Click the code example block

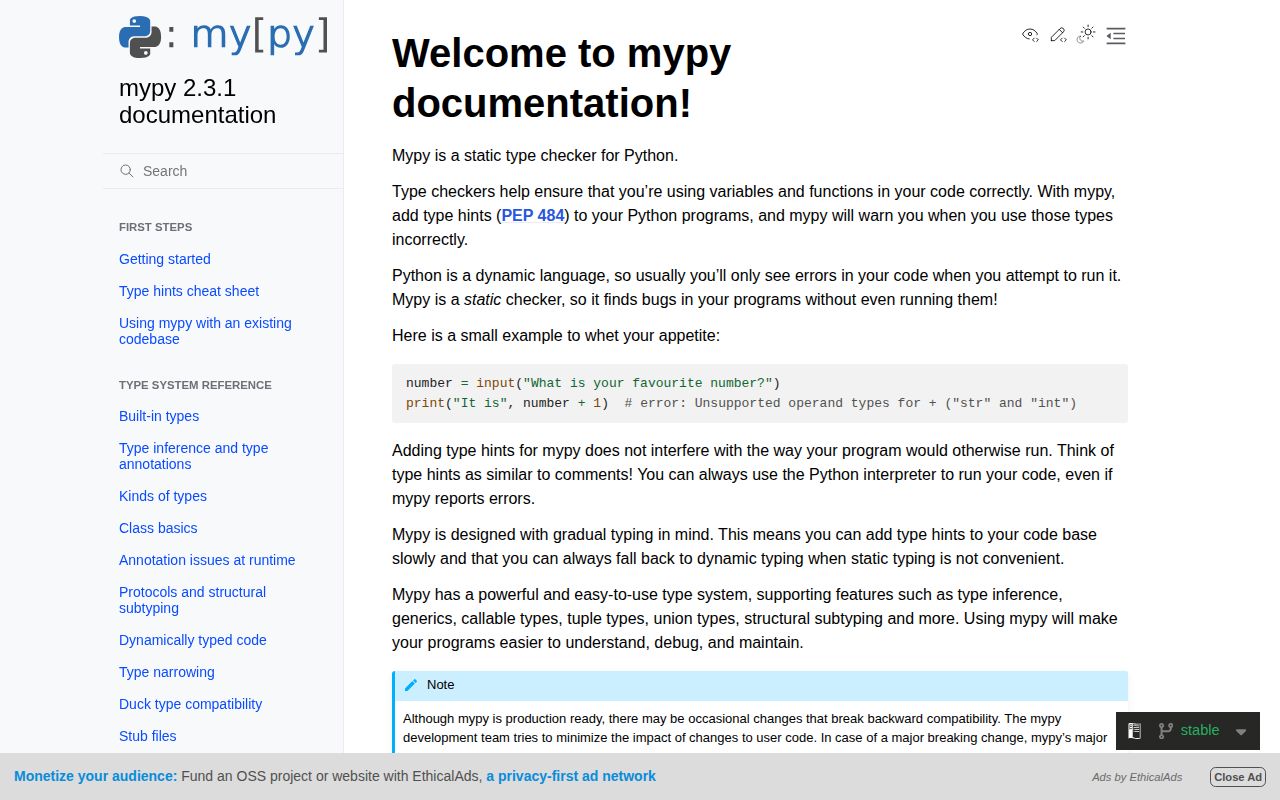point(760,393)
